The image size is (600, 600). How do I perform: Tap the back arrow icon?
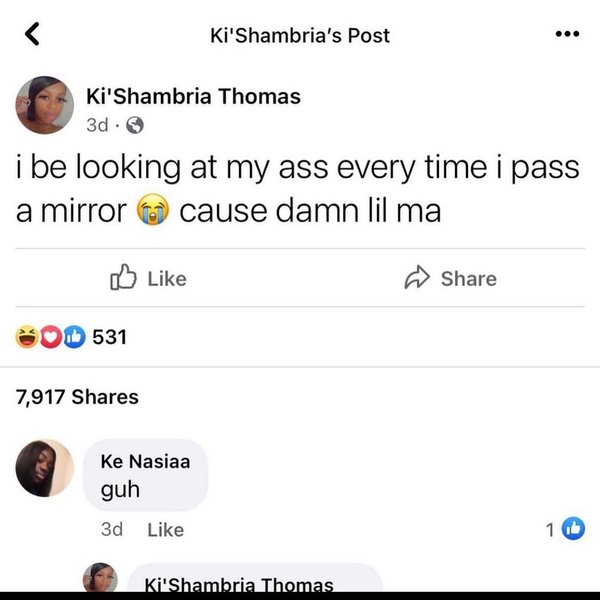pyautogui.click(x=32, y=34)
